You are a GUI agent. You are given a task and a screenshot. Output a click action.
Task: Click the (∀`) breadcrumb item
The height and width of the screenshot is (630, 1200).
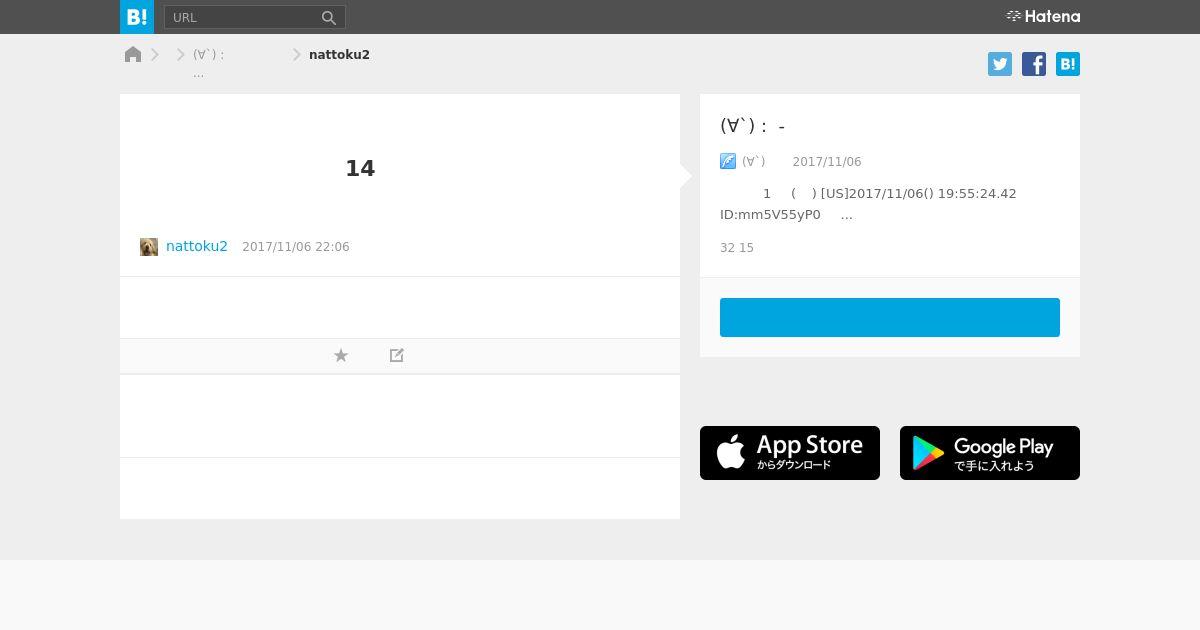tap(208, 55)
